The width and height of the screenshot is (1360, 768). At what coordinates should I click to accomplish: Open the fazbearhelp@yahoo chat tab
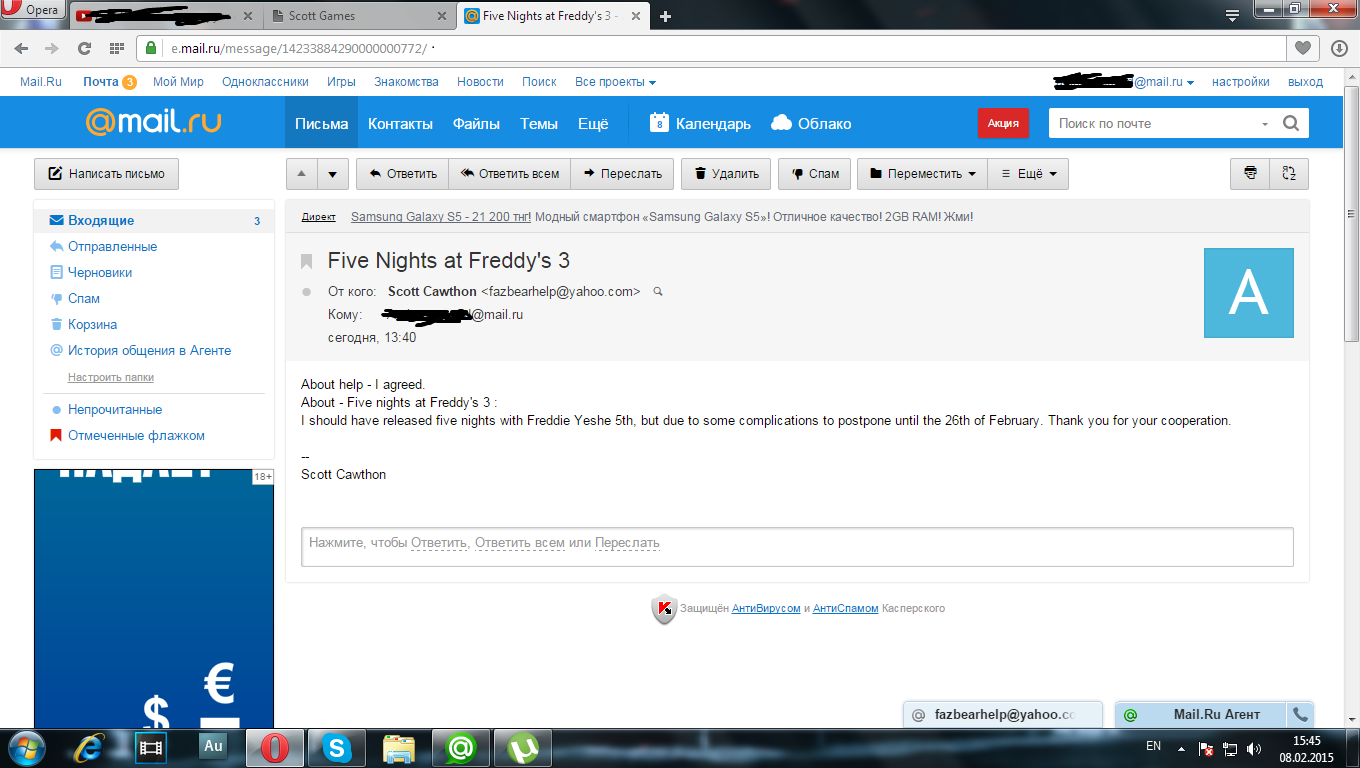tap(1003, 714)
